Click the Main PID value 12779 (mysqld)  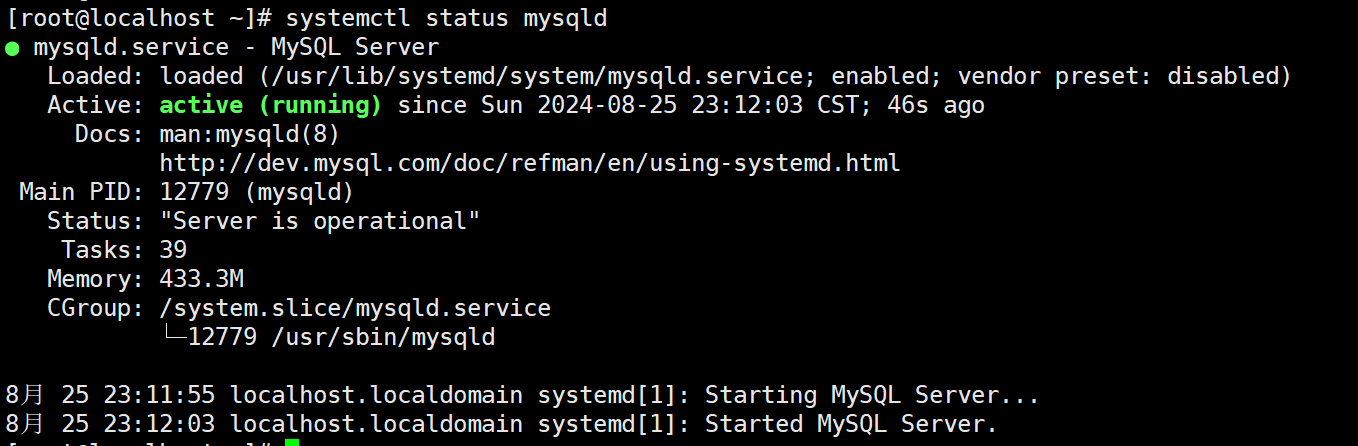pyautogui.click(x=257, y=191)
